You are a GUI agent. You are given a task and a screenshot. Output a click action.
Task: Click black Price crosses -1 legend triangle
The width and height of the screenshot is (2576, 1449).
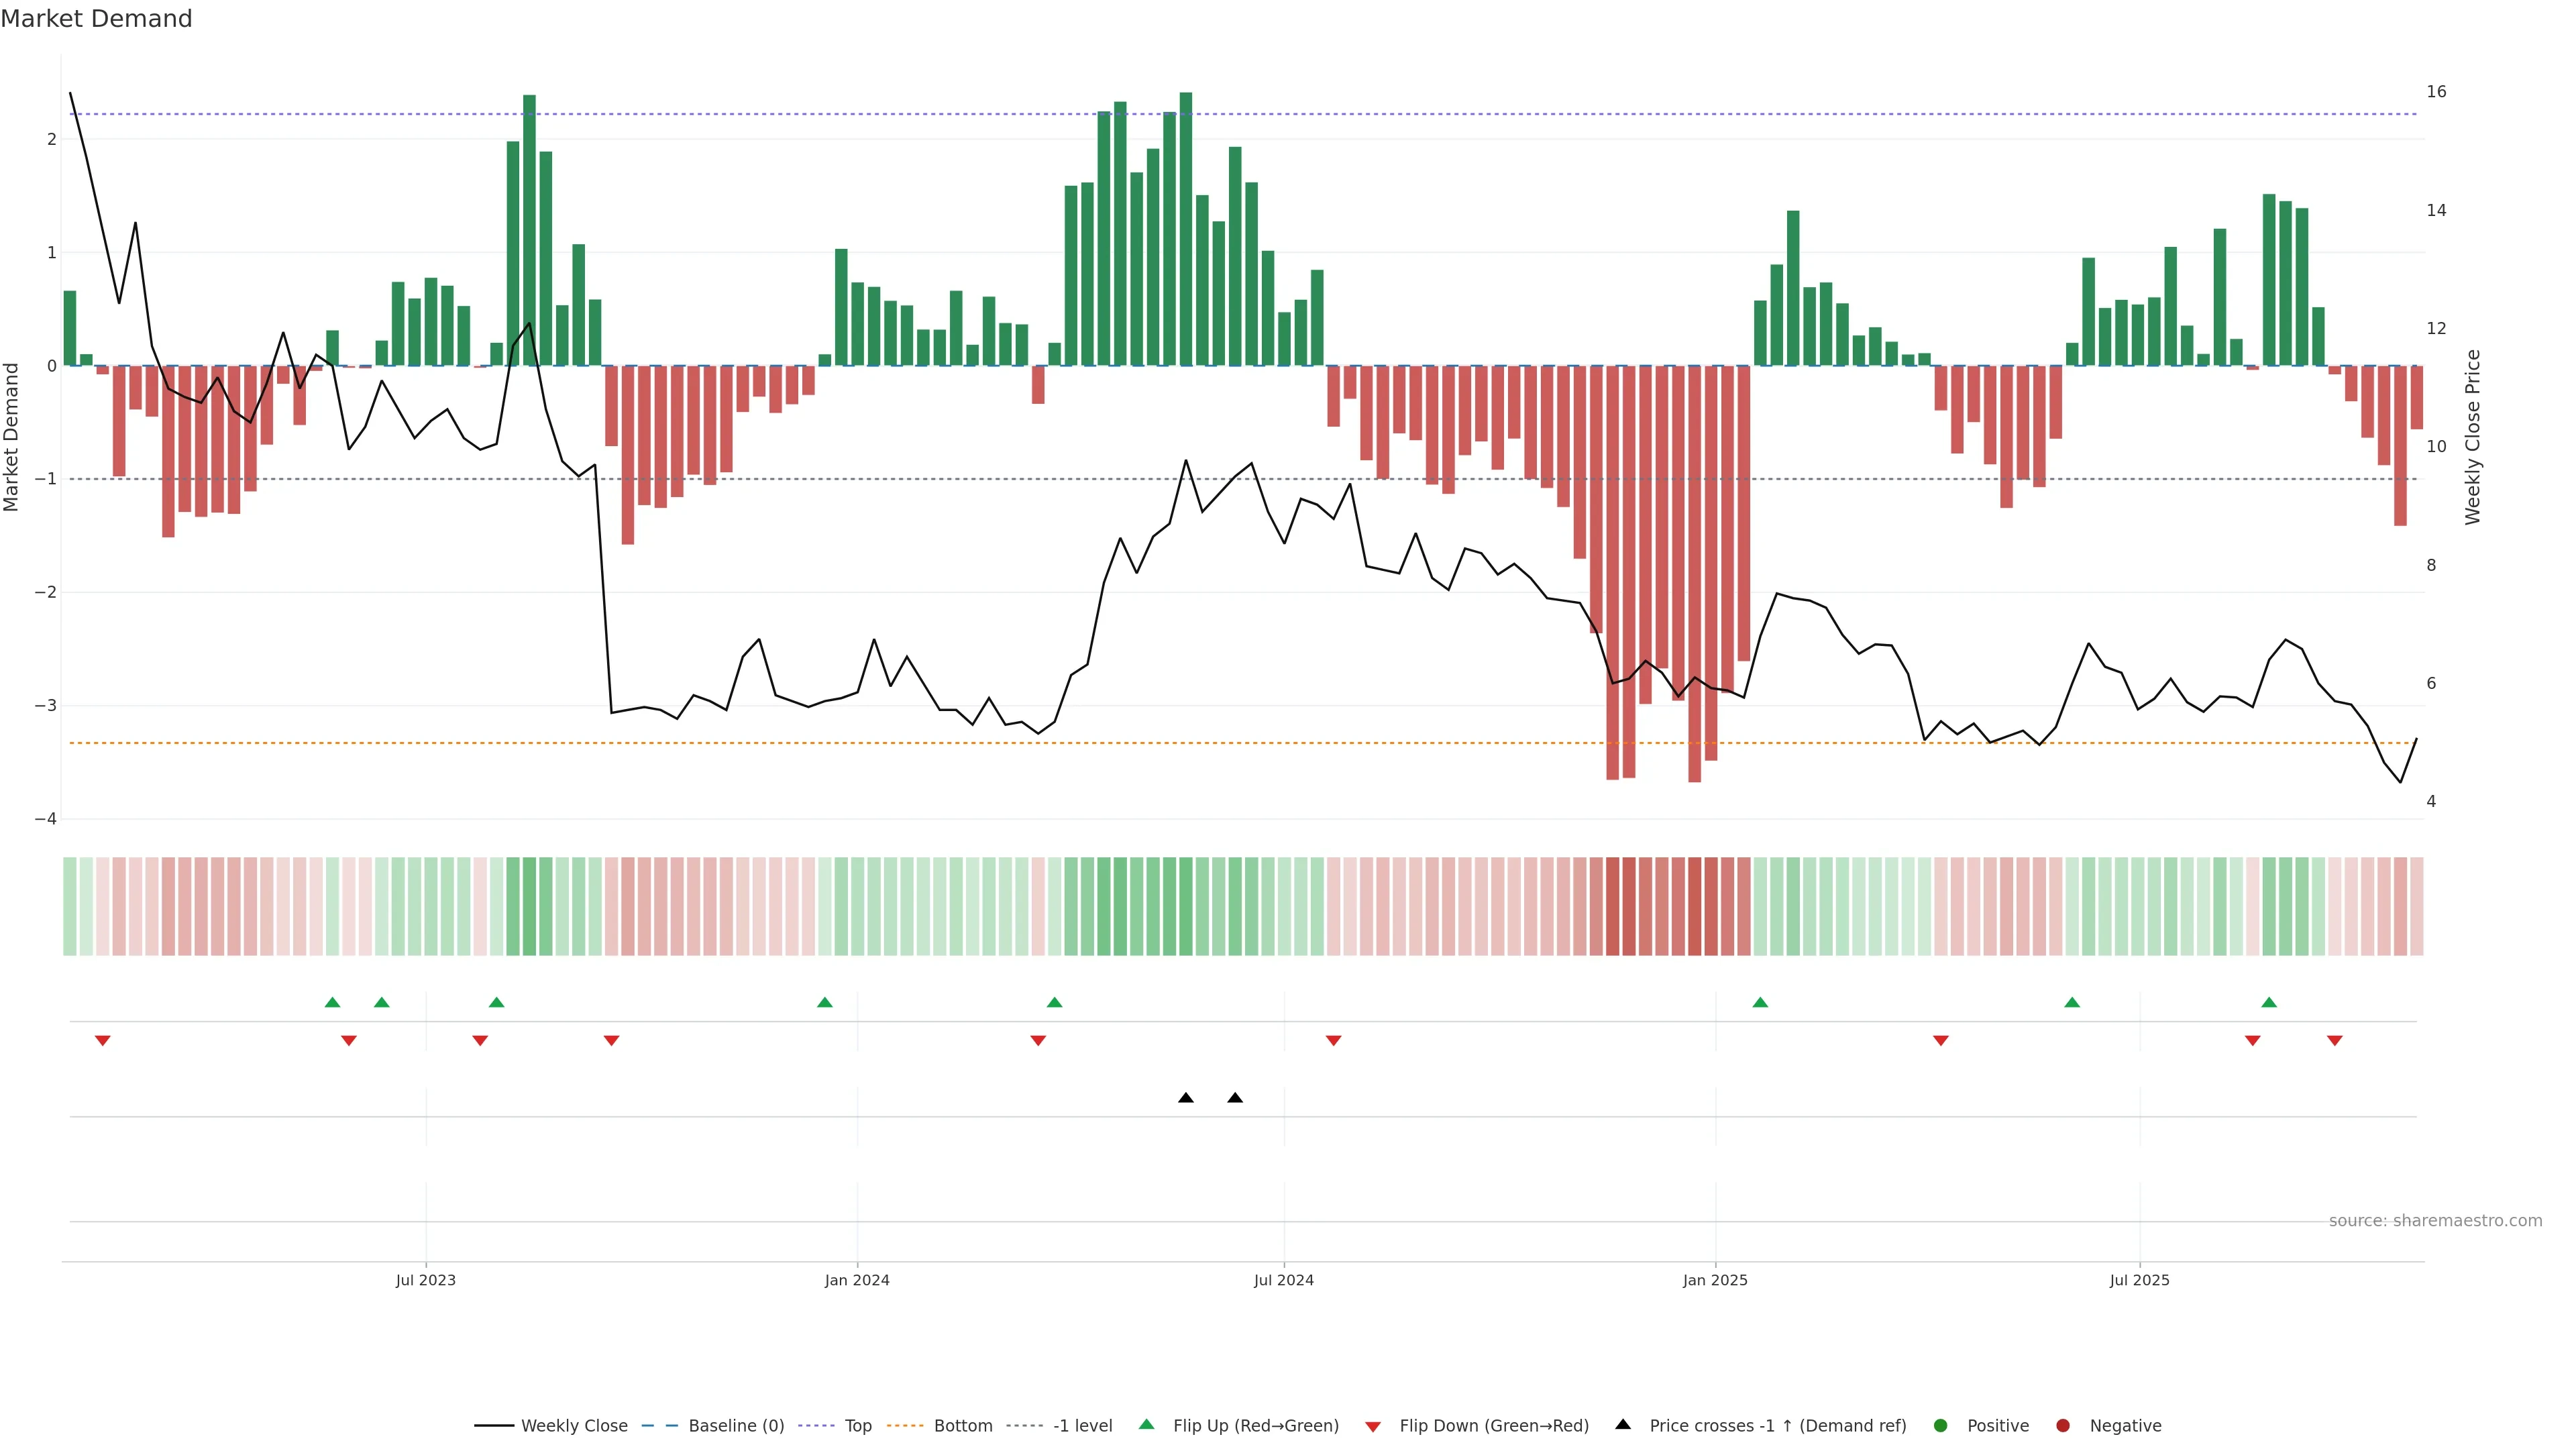pos(1623,1424)
